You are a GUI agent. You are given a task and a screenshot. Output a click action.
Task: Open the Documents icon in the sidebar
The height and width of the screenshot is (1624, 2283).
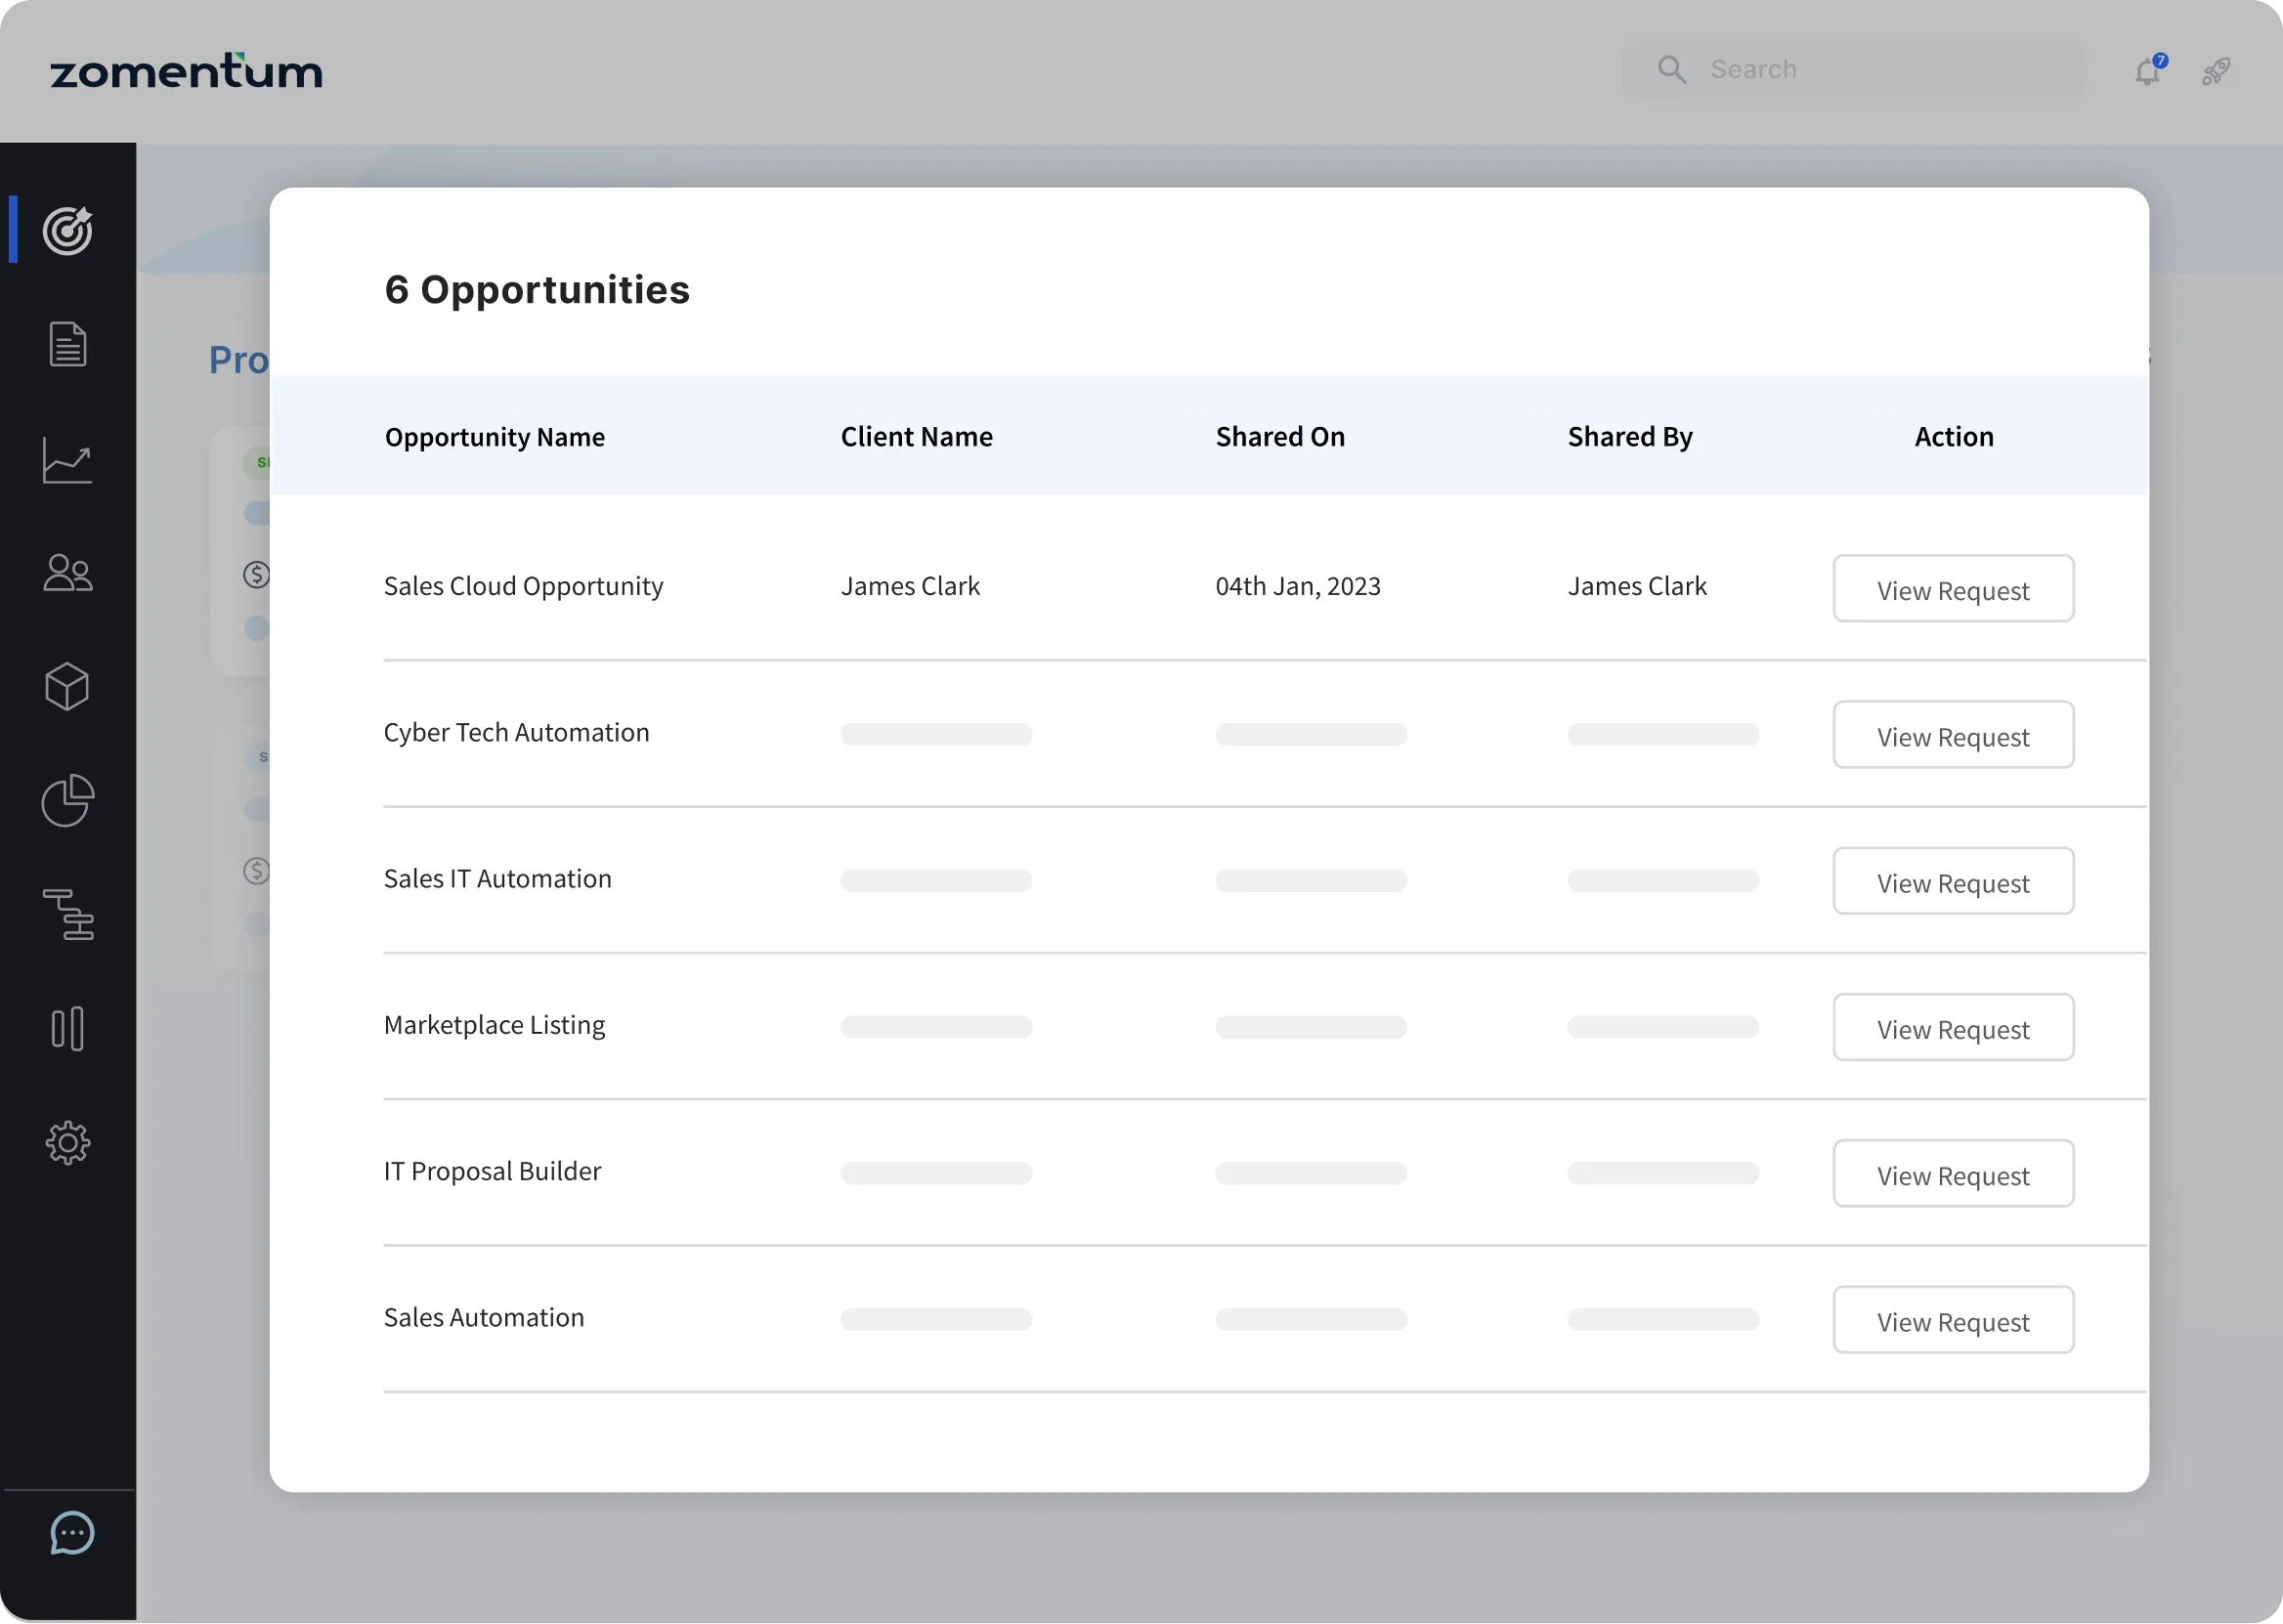[x=68, y=345]
